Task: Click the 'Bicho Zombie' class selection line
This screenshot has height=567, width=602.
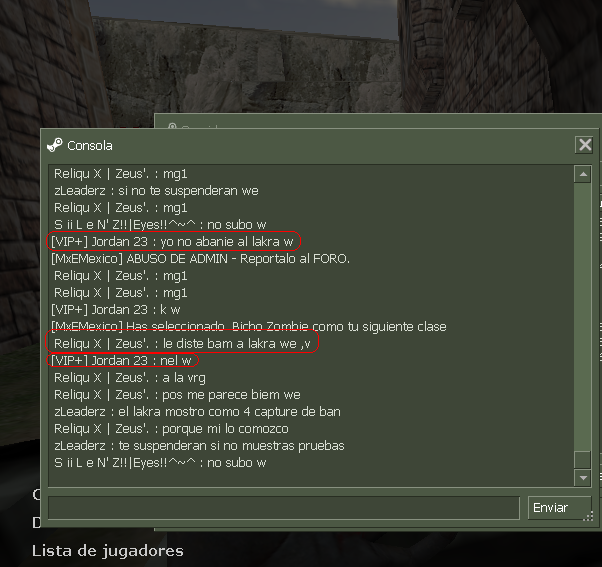Action: pyautogui.click(x=248, y=326)
